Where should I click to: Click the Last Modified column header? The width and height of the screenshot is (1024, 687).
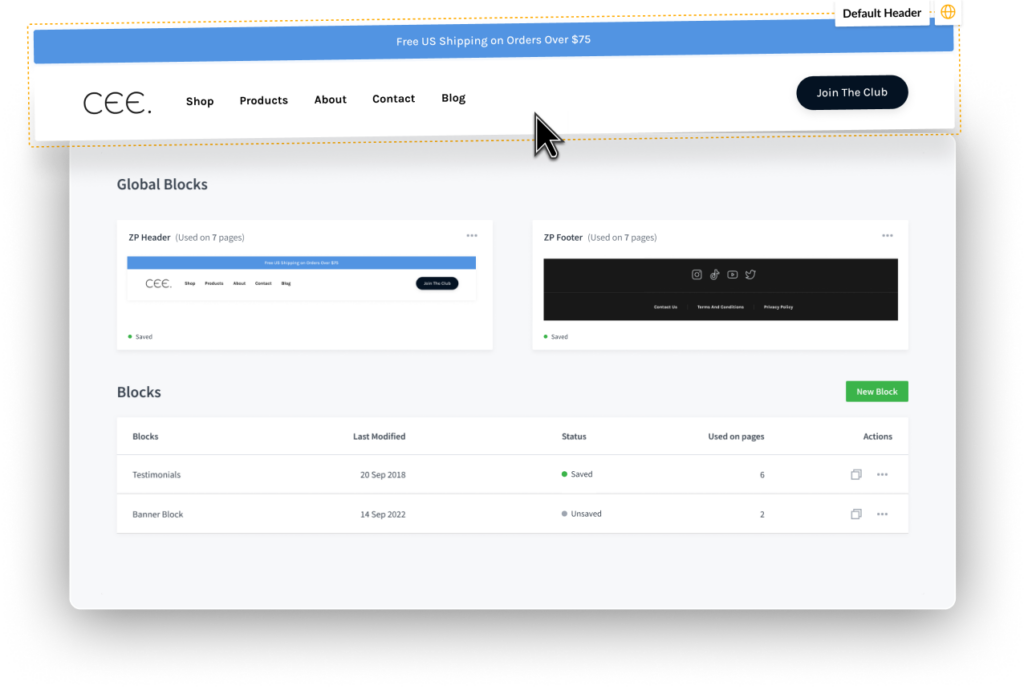(379, 436)
